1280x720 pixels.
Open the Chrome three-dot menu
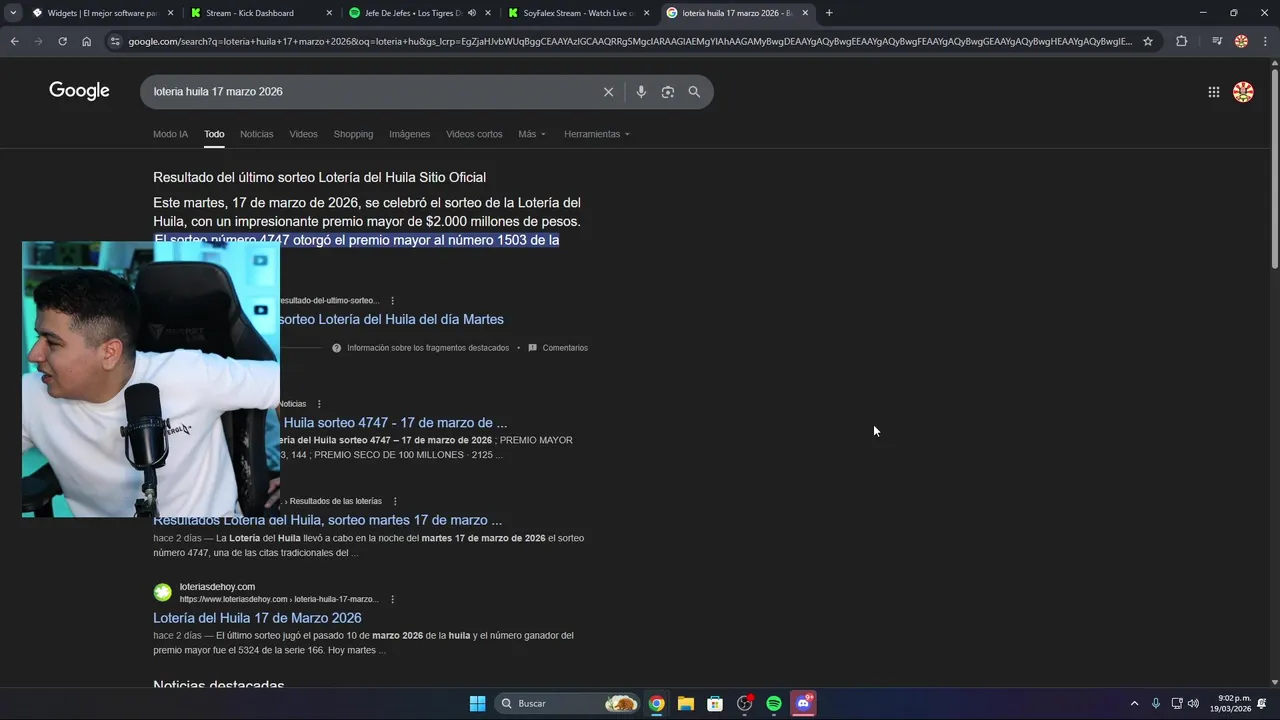1264,41
